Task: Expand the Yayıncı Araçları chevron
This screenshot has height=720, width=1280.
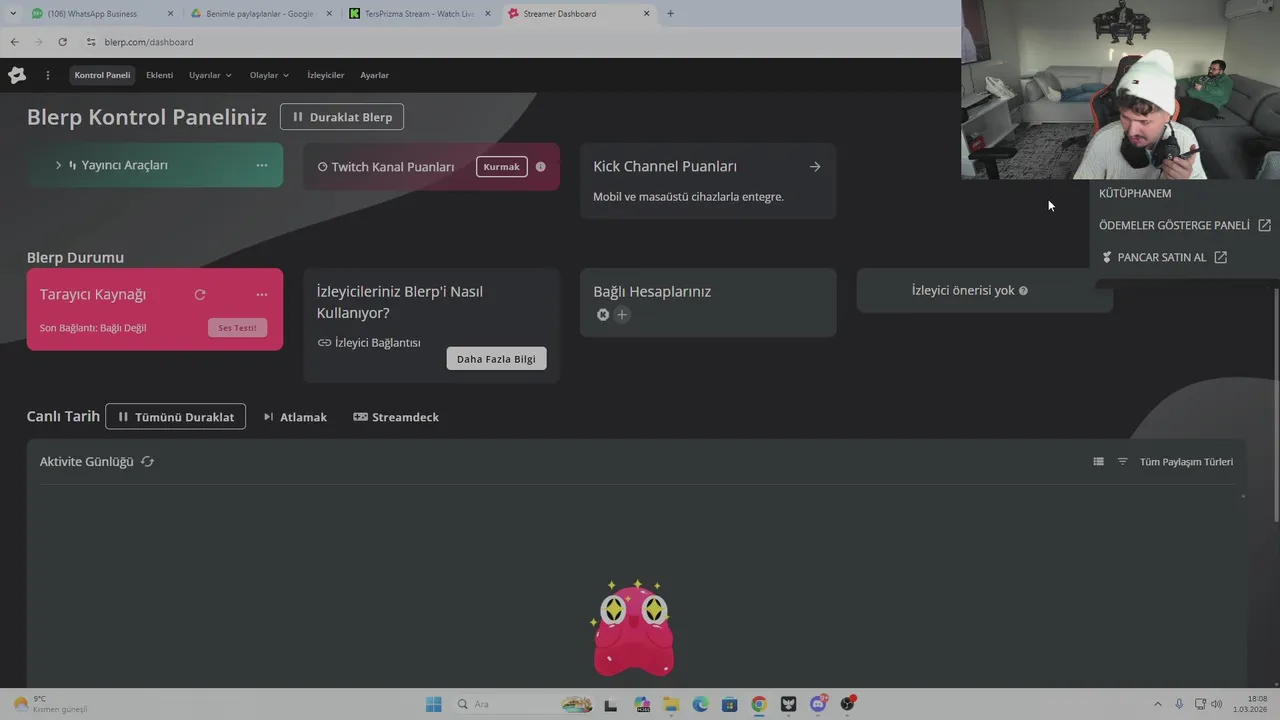Action: 58,165
